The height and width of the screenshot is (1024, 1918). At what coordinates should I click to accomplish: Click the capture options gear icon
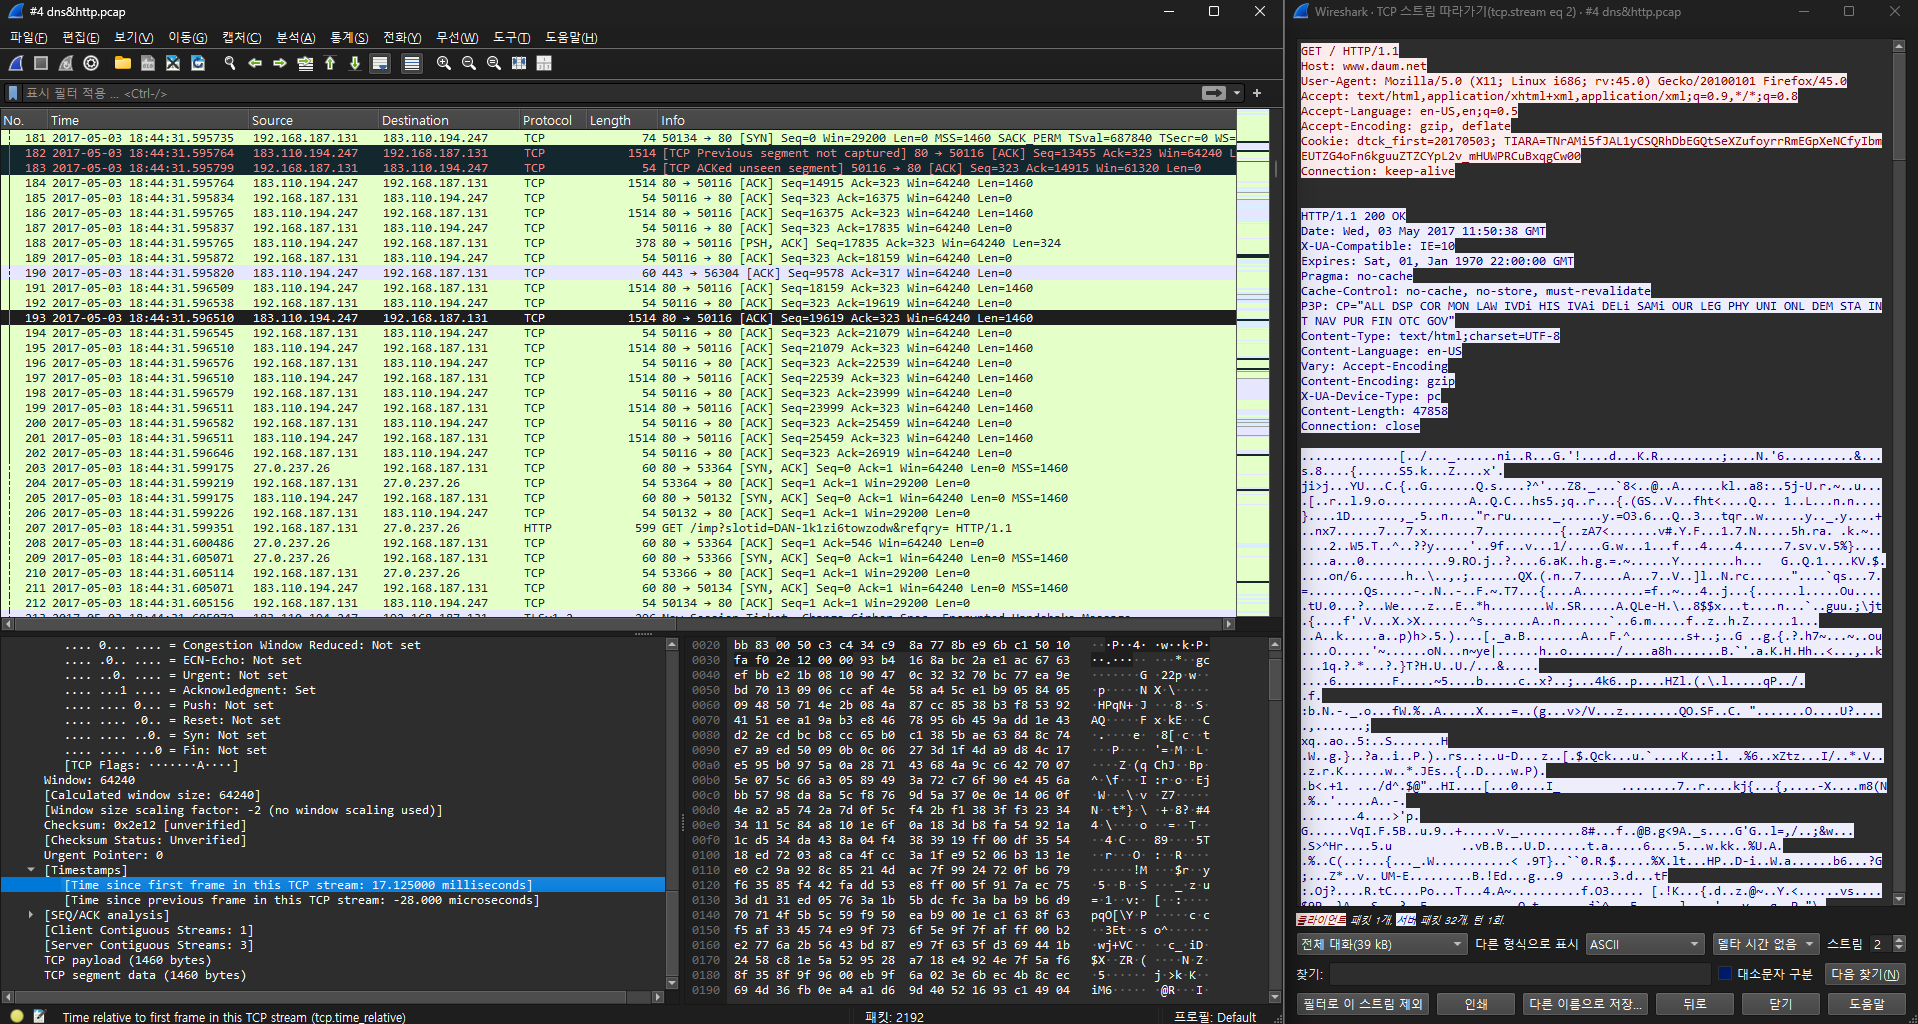point(91,63)
